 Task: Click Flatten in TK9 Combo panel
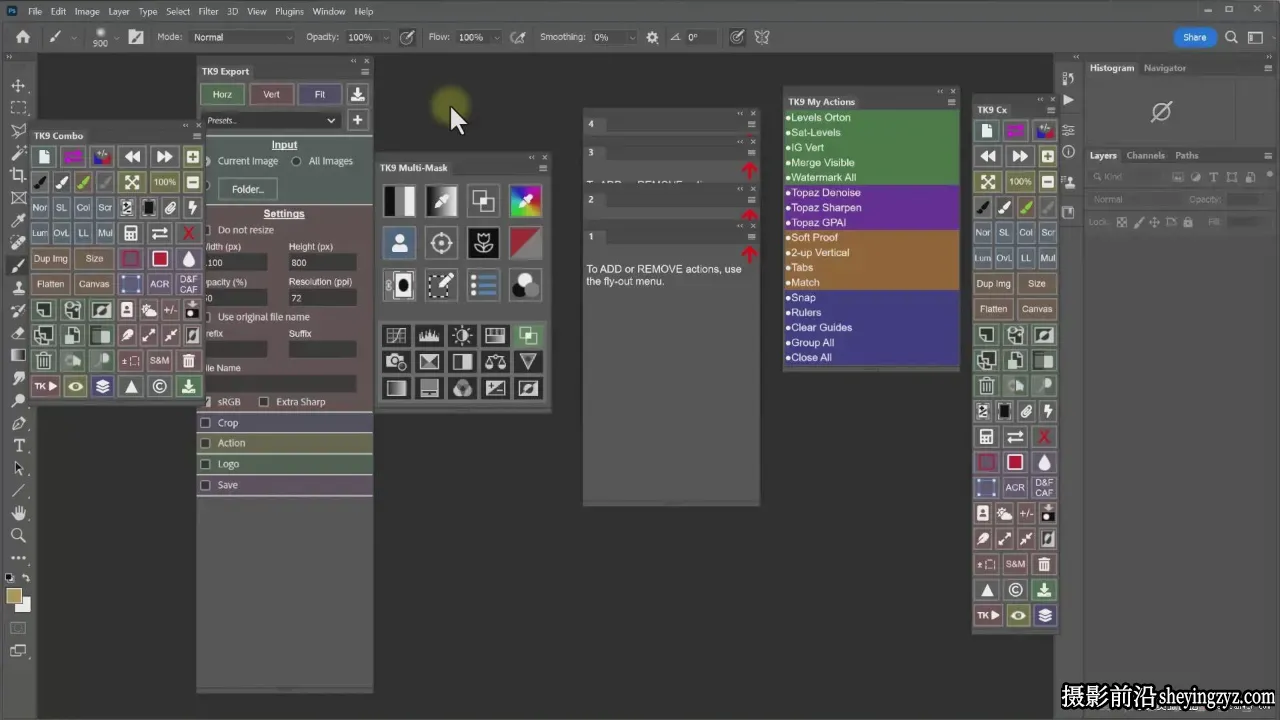(50, 284)
